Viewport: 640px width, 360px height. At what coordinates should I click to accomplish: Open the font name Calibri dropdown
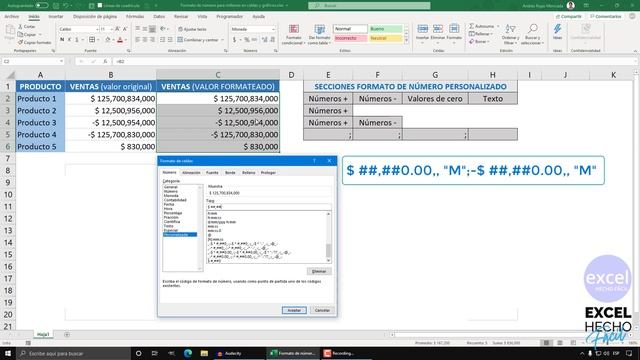[x=97, y=29]
